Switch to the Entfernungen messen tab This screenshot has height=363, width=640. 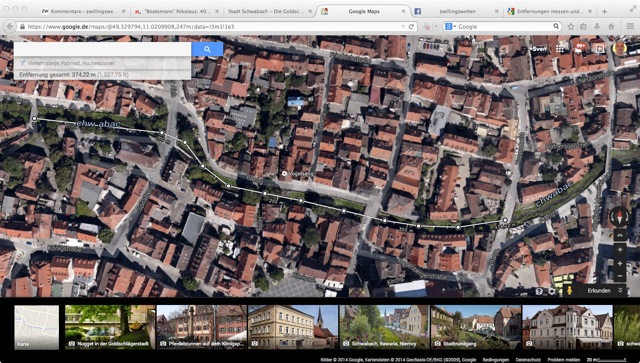(x=550, y=11)
